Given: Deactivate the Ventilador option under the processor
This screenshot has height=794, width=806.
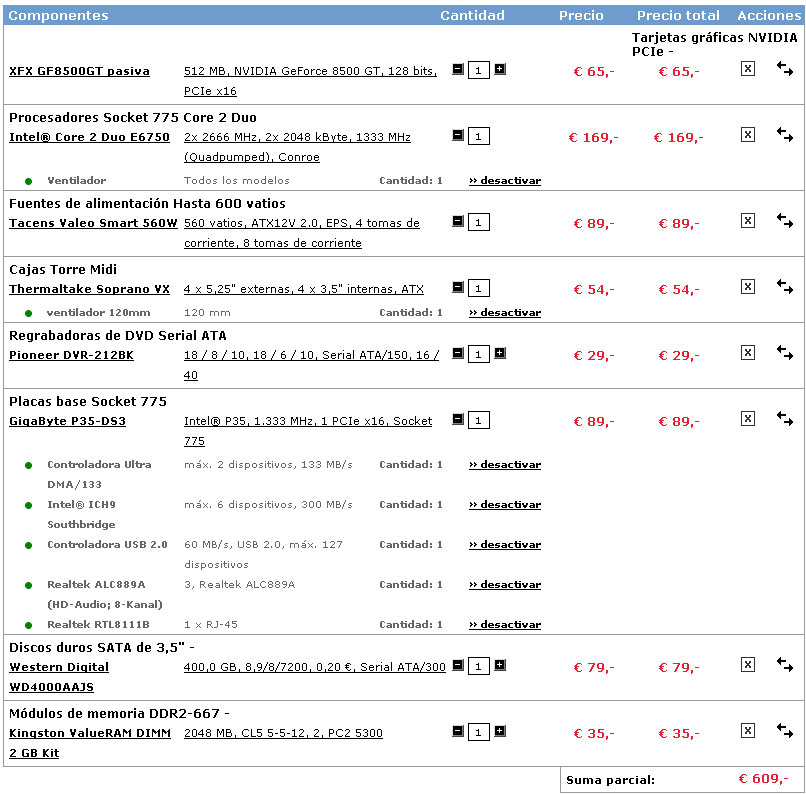Looking at the screenshot, I should tap(505, 180).
